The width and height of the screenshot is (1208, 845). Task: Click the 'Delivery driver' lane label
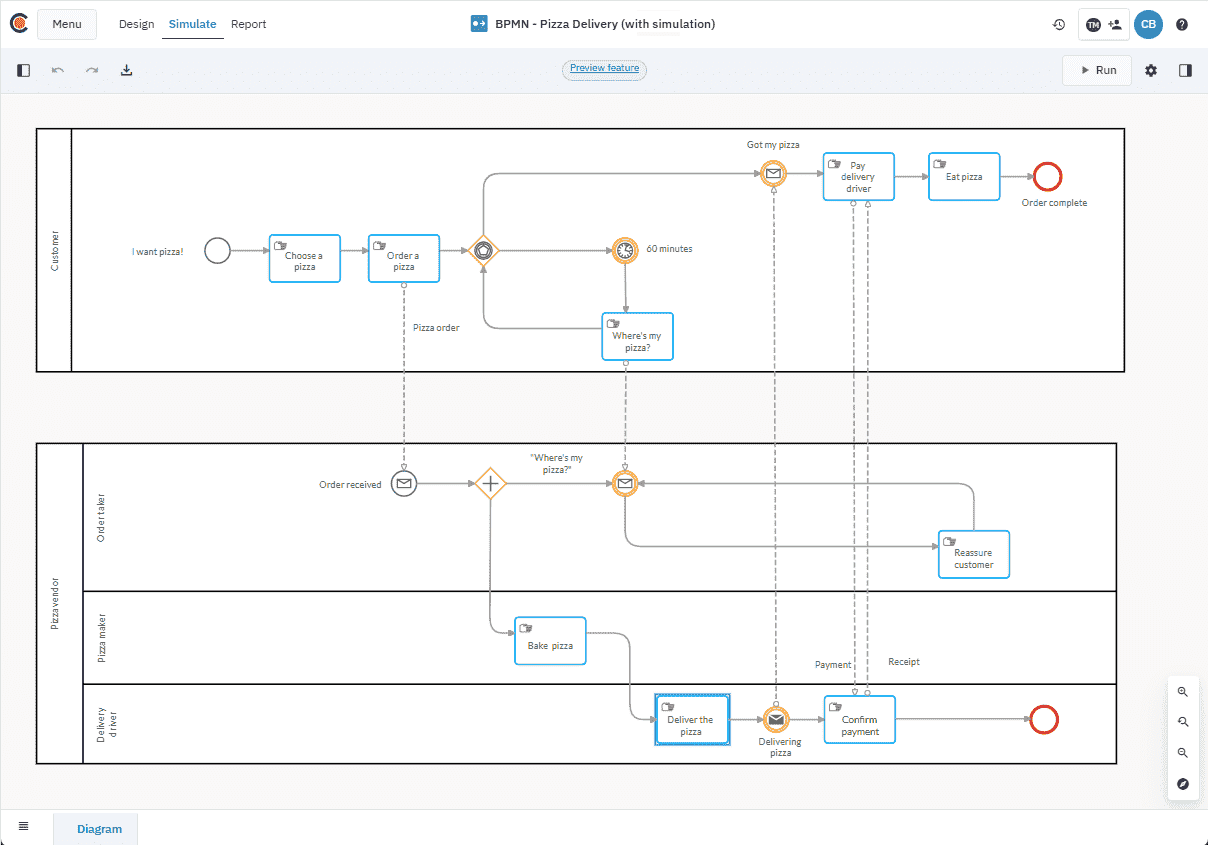(107, 724)
